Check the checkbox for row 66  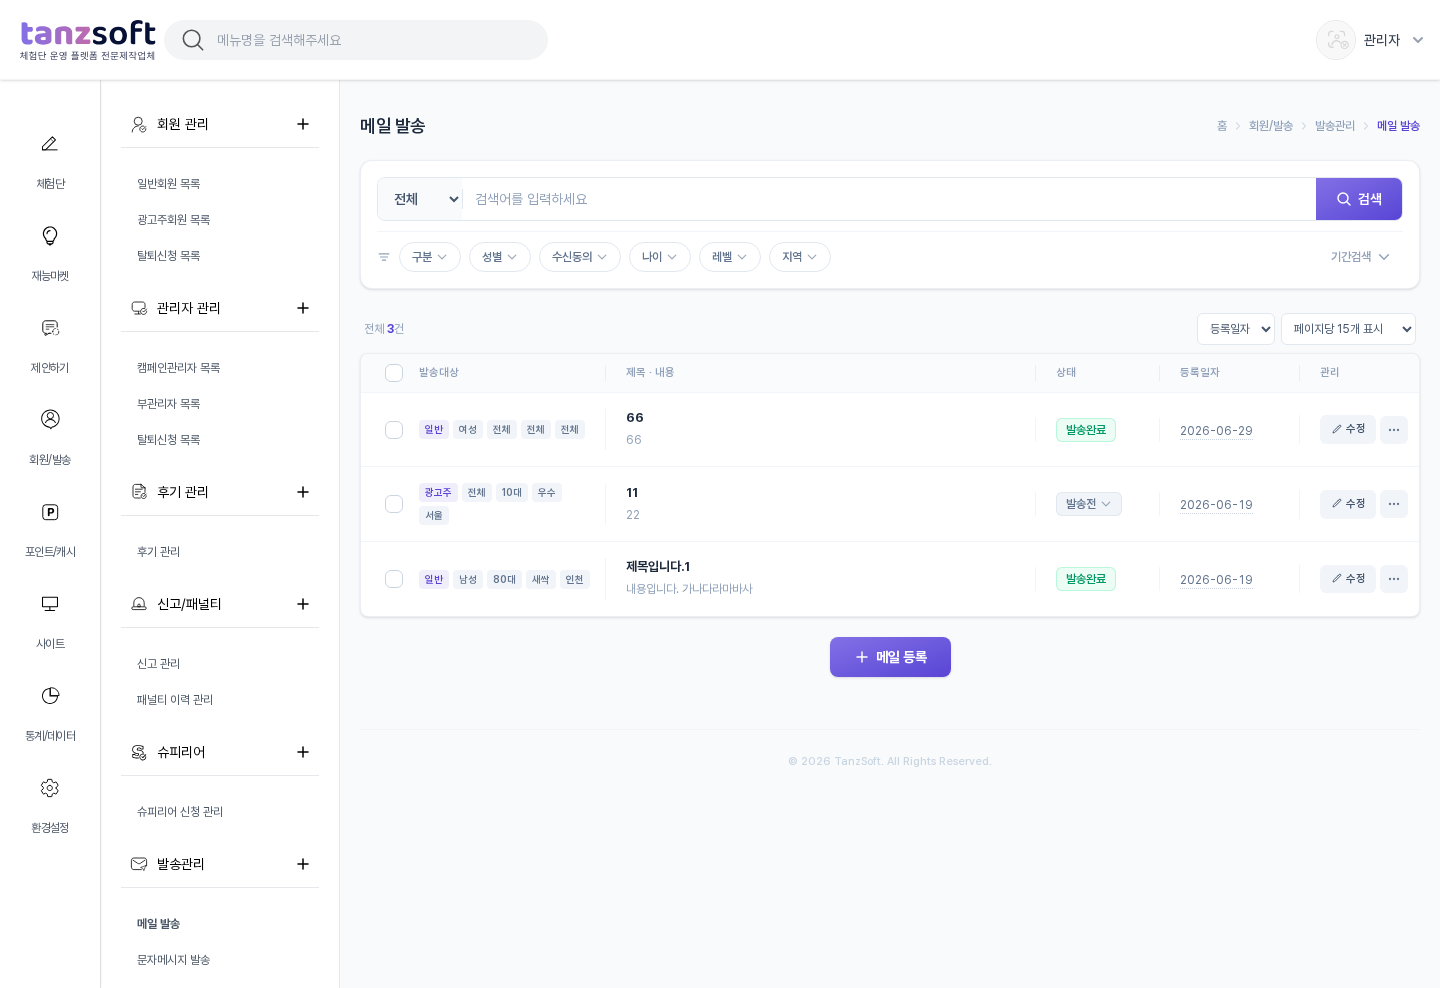[394, 430]
